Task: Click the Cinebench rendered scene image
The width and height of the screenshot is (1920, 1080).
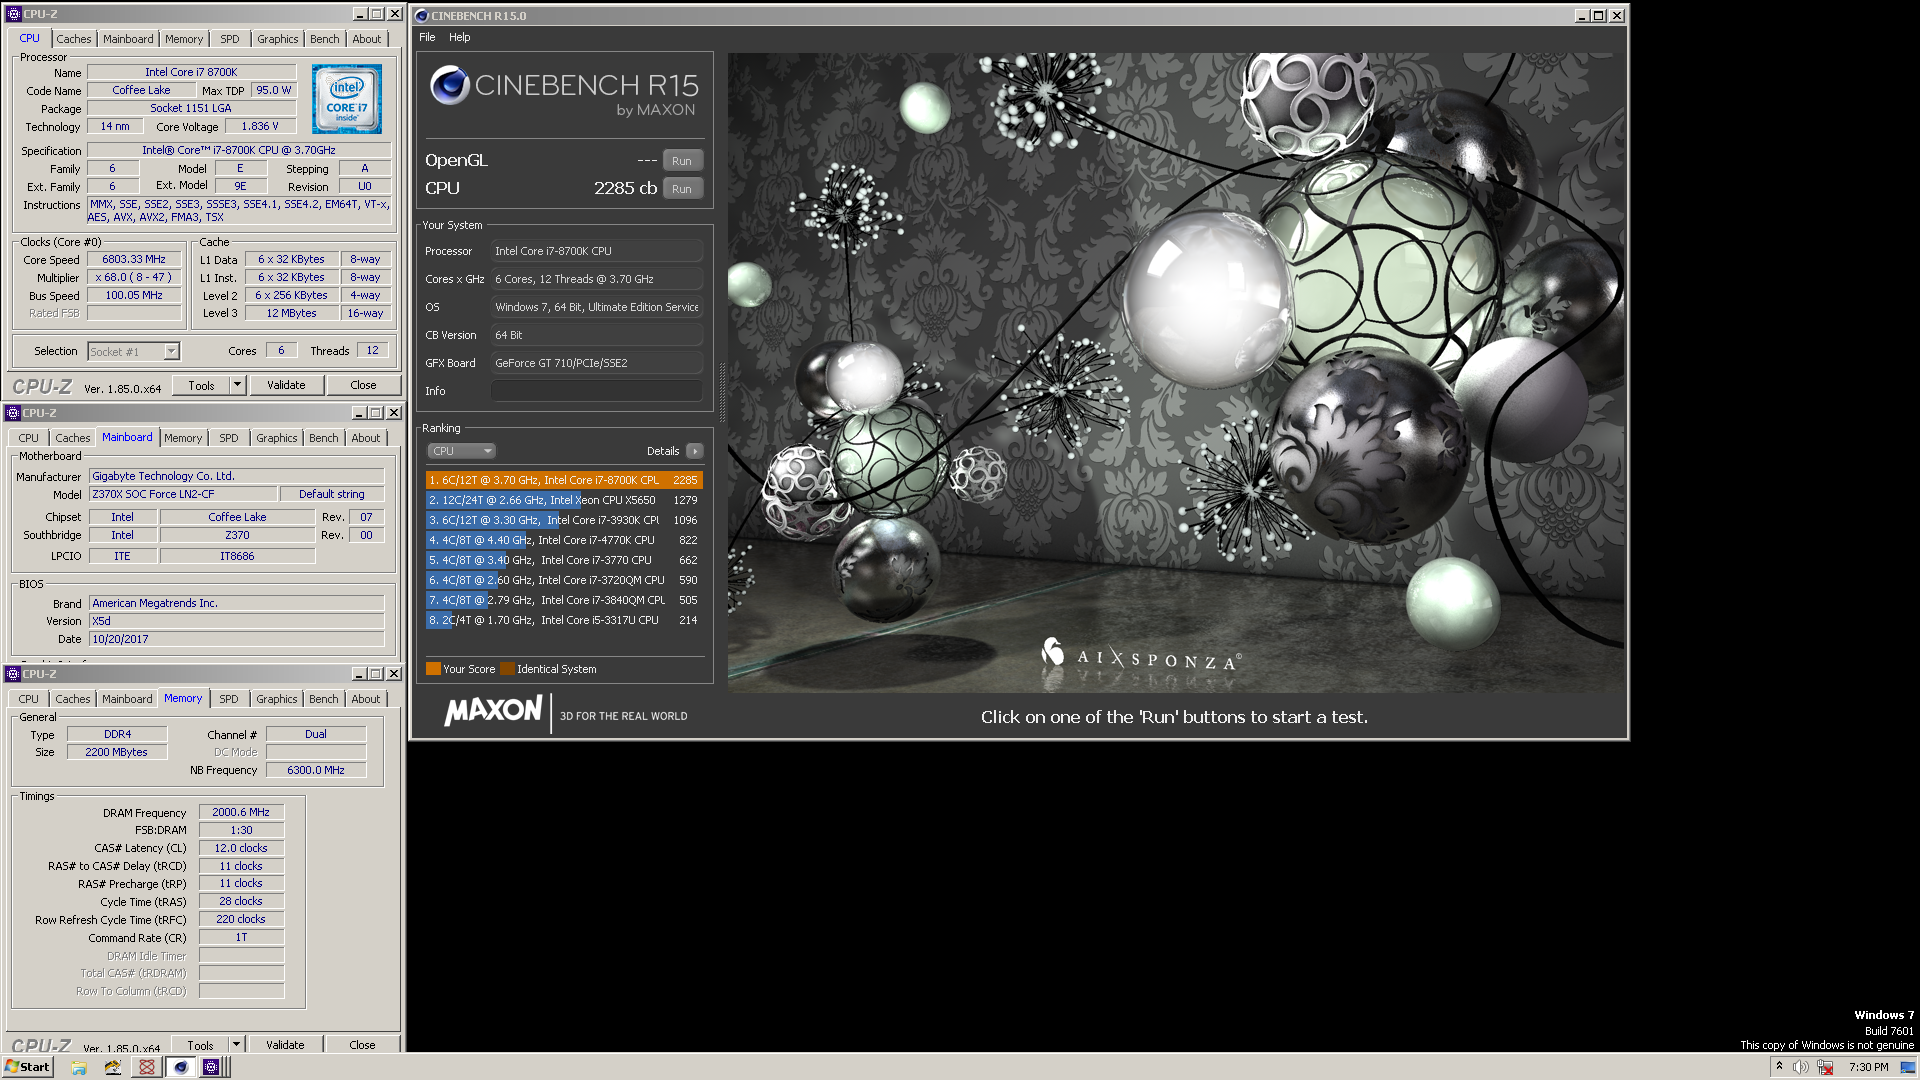Action: (x=1176, y=373)
